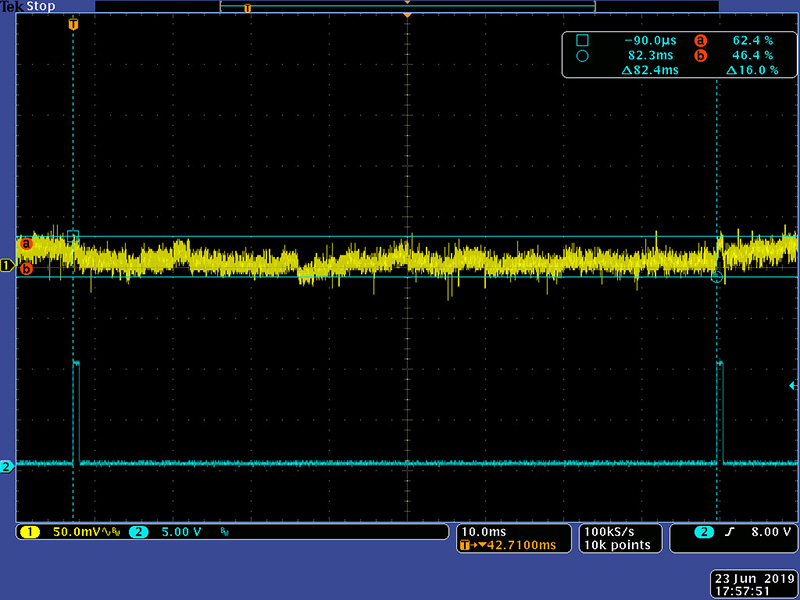Click the yellow channel 1 badge in bottom bar
This screenshot has width=800, height=600.
[x=29, y=532]
